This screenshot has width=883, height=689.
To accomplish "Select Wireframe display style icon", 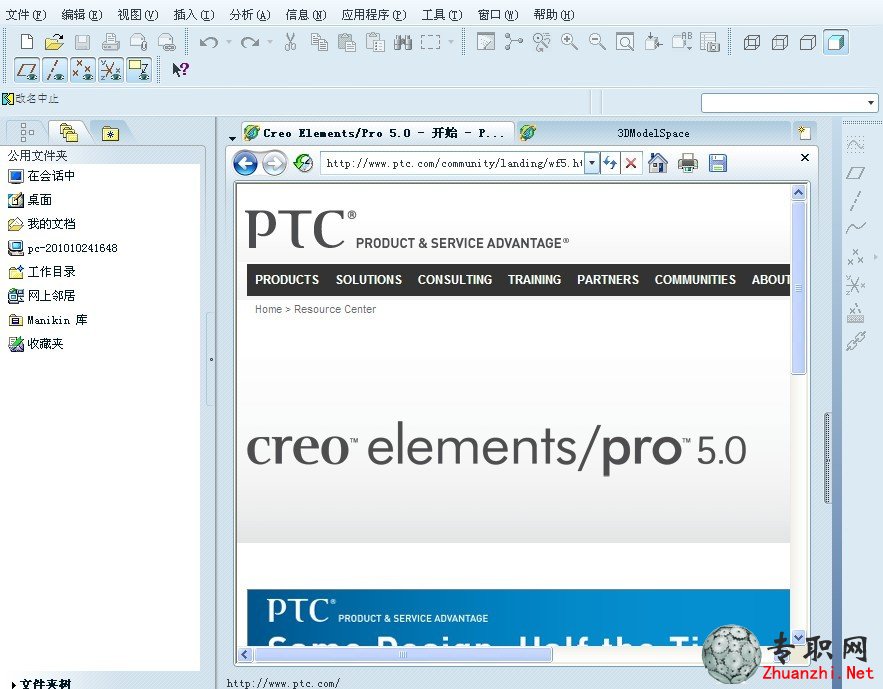I will (752, 42).
